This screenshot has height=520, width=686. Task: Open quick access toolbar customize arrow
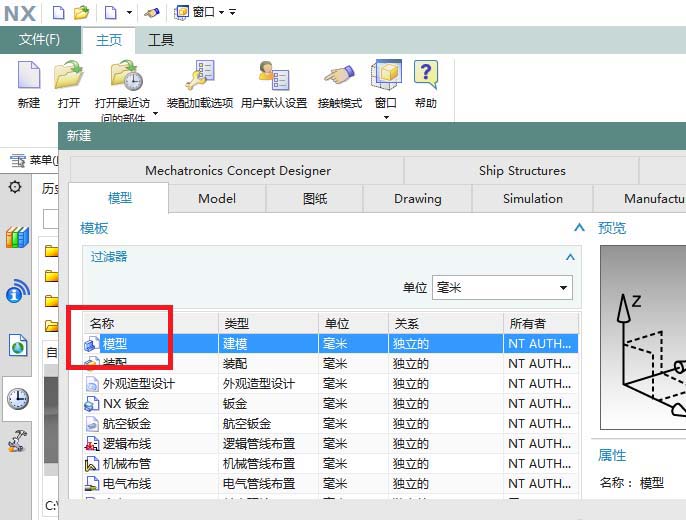[233, 12]
